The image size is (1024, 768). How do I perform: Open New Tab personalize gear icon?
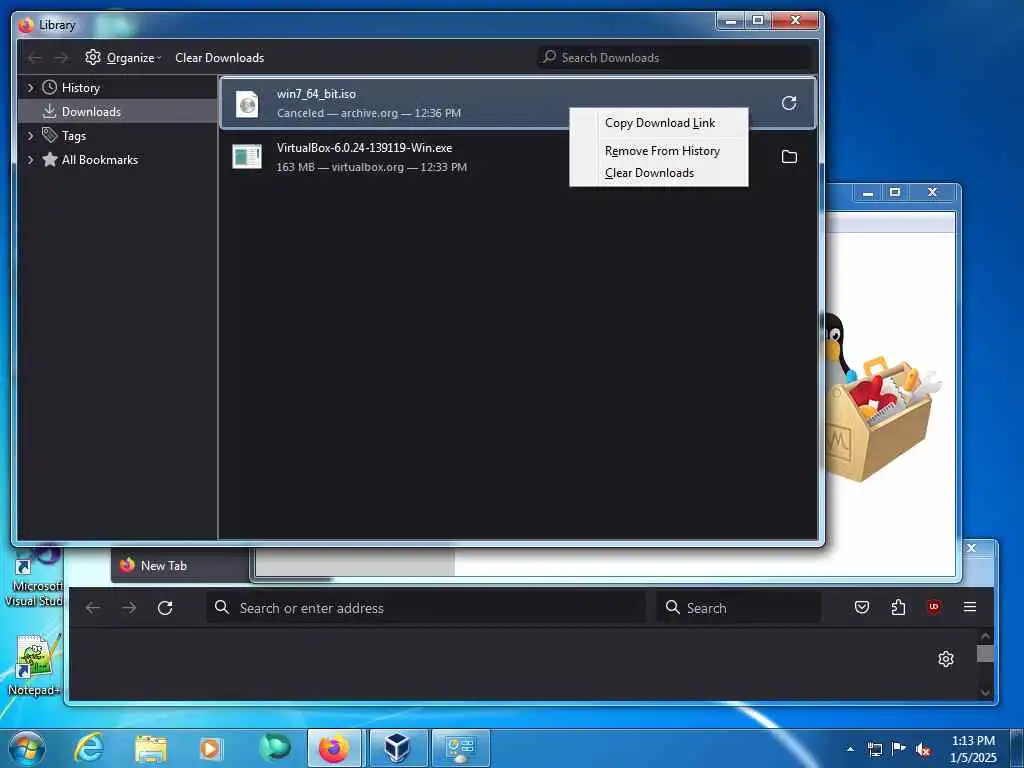tap(946, 659)
